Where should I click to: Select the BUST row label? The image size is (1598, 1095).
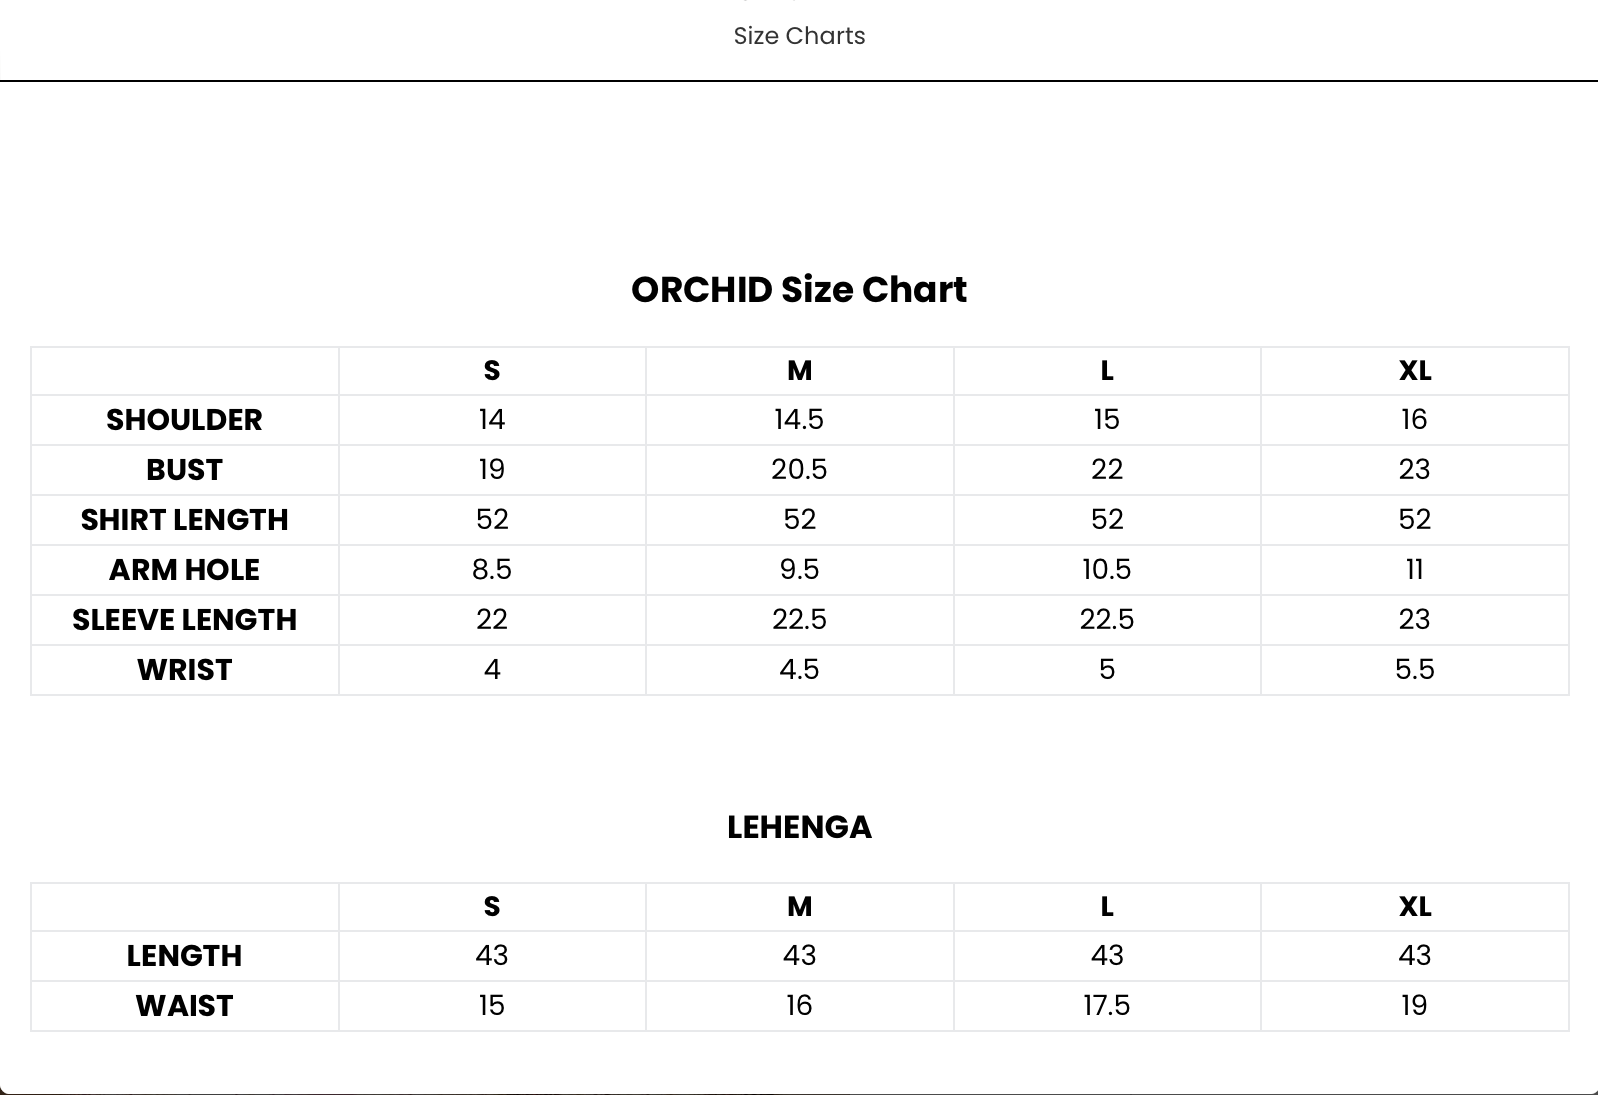[184, 470]
